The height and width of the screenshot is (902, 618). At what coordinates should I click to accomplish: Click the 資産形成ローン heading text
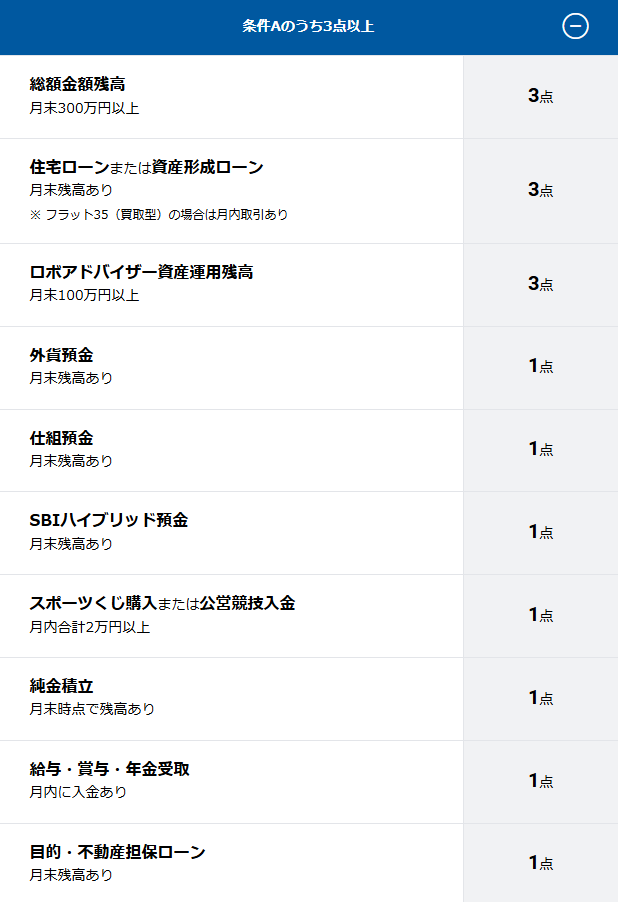pyautogui.click(x=207, y=168)
